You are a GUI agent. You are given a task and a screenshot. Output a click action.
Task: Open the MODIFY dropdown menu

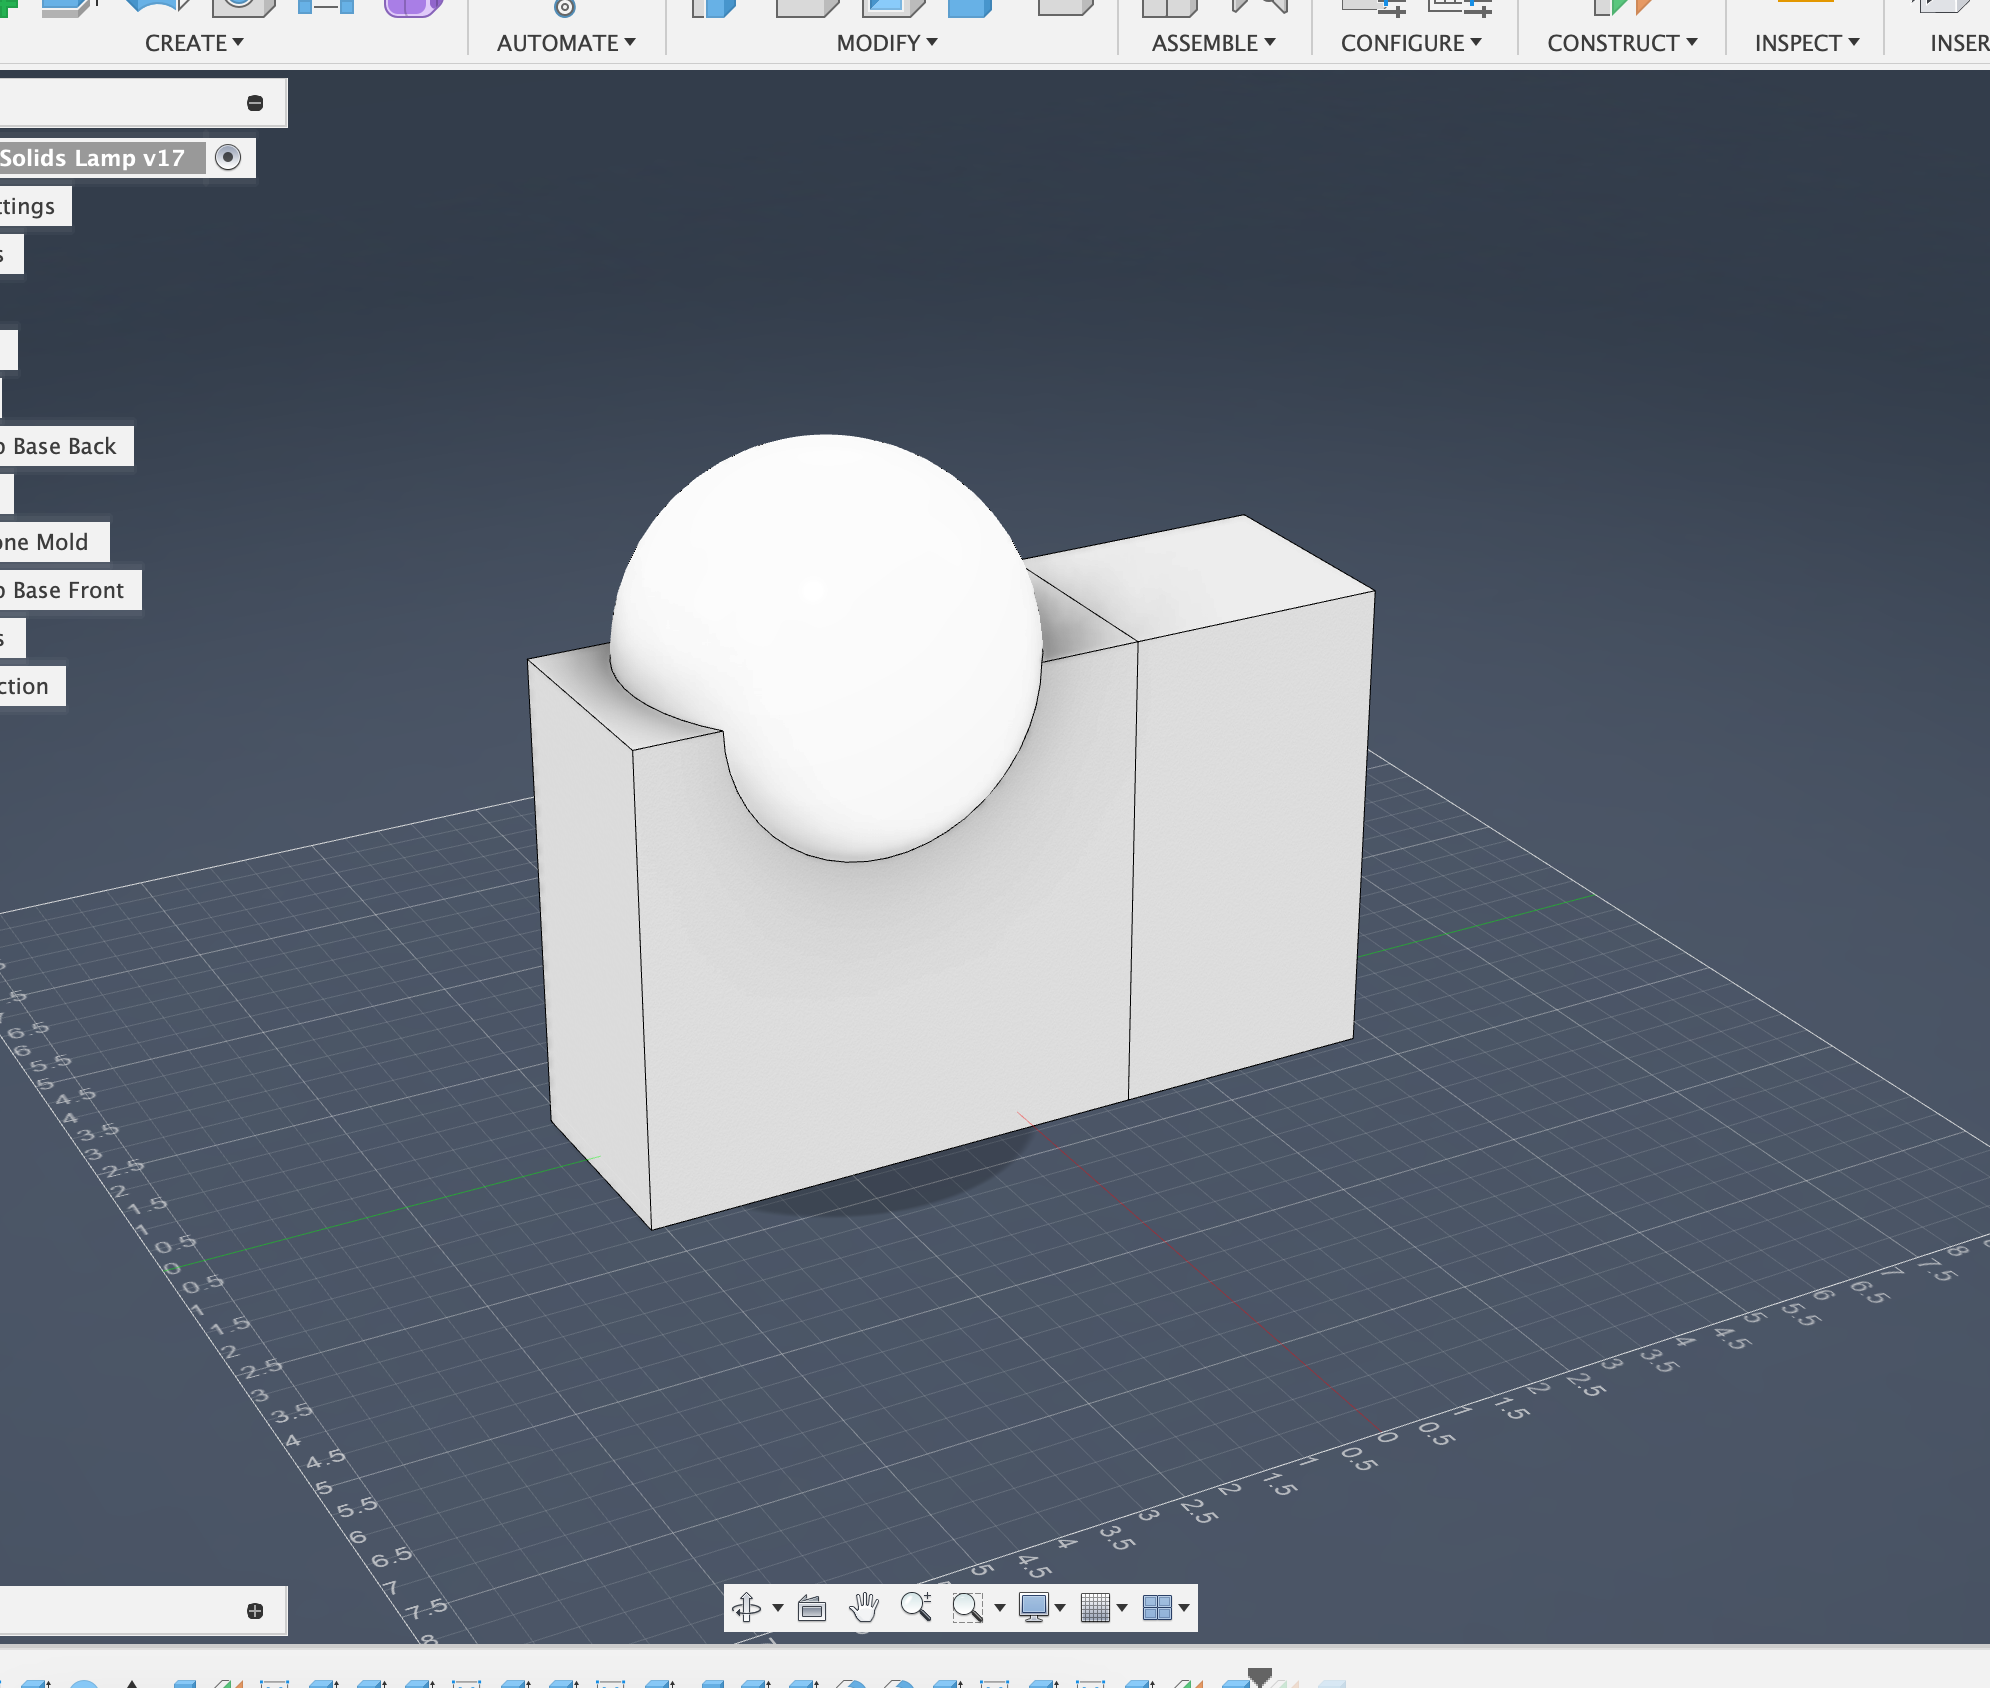(886, 43)
